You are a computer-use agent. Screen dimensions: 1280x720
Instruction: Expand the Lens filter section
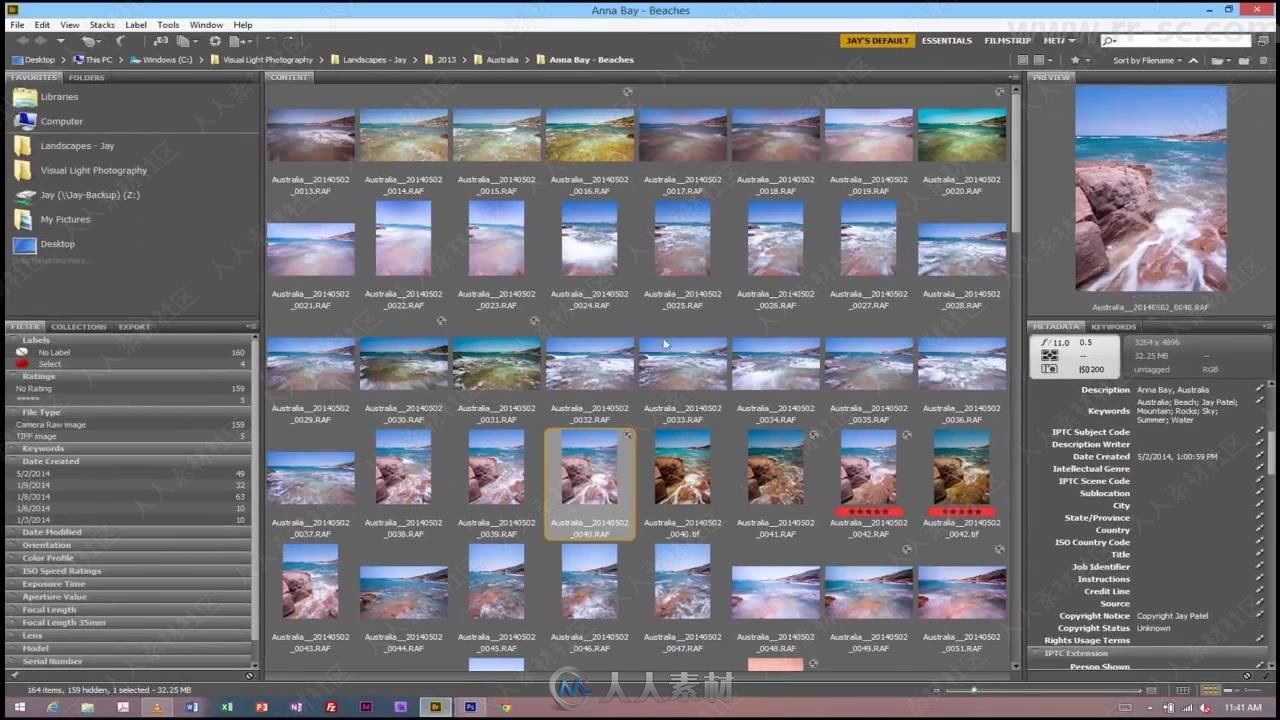(128, 635)
